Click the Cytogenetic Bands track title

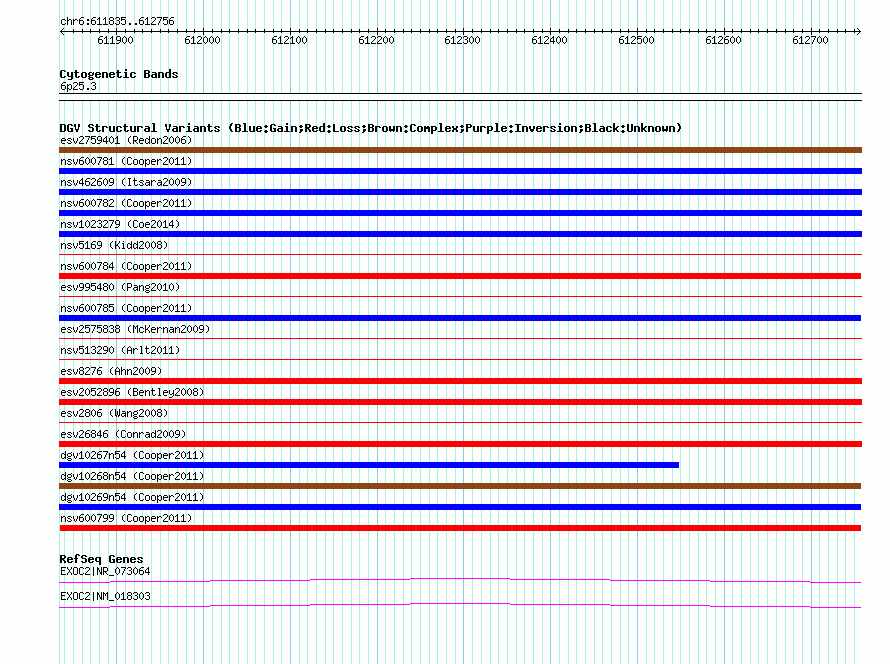click(x=119, y=74)
